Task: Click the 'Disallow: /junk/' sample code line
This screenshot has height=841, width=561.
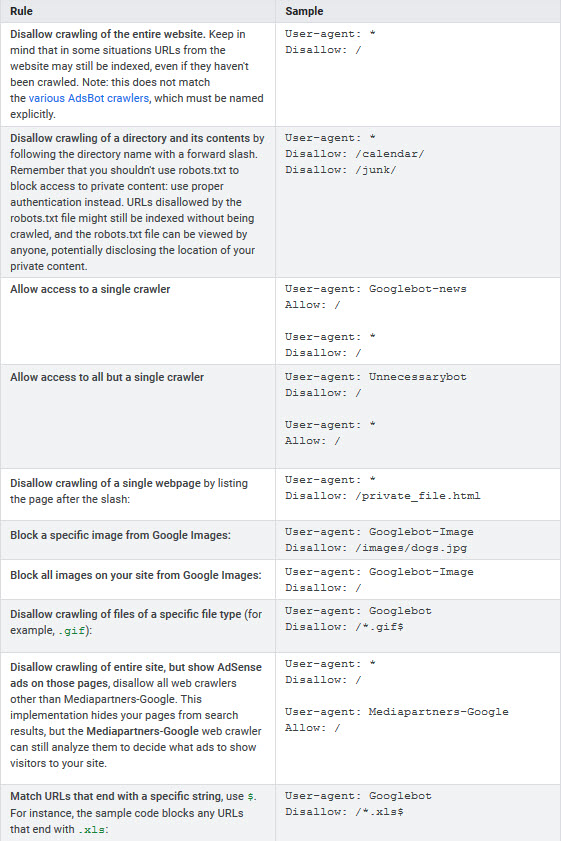Action: [x=341, y=170]
